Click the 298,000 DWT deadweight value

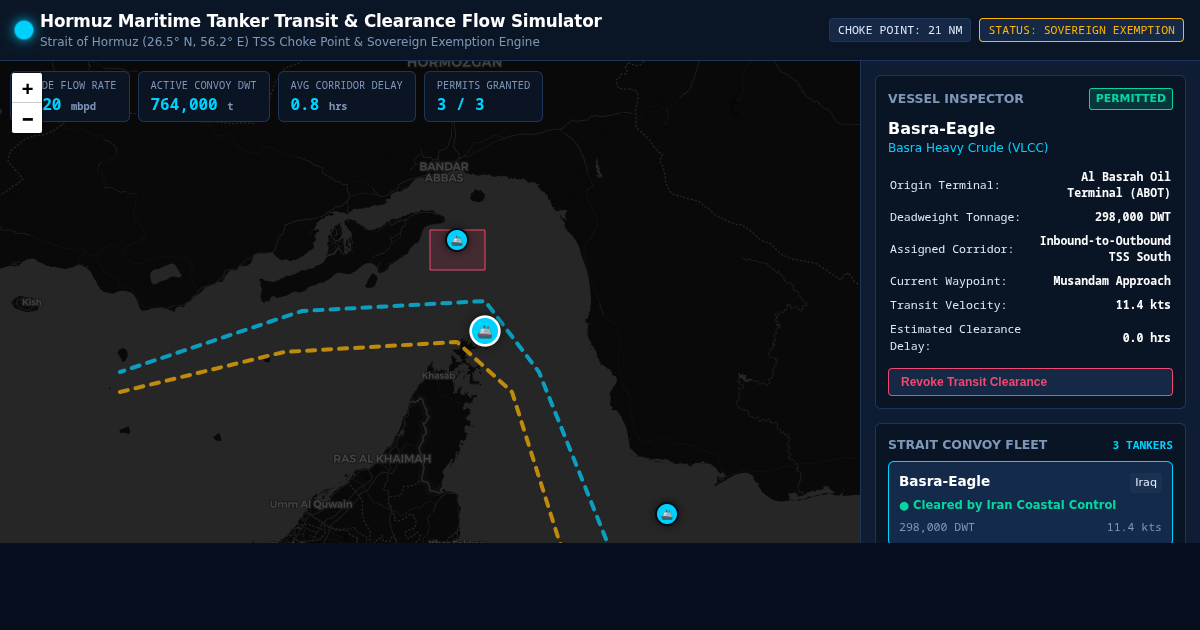pos(1133,217)
